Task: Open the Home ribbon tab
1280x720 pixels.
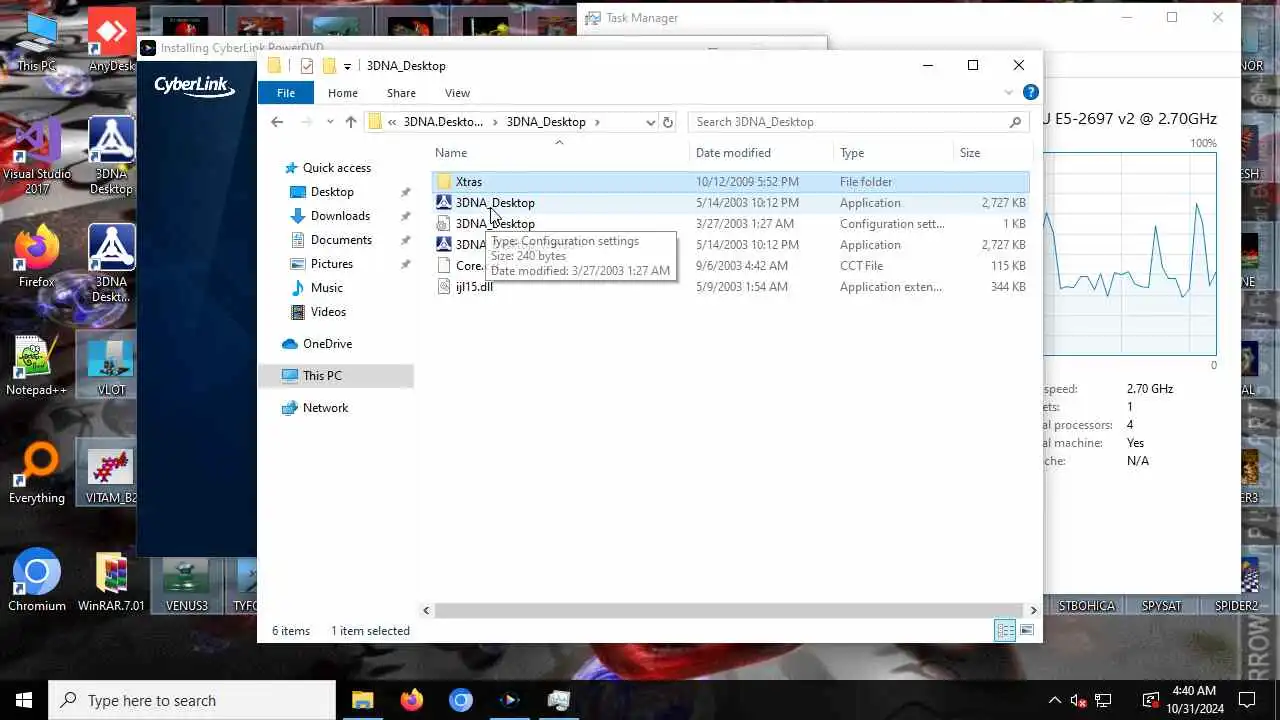Action: pos(343,93)
